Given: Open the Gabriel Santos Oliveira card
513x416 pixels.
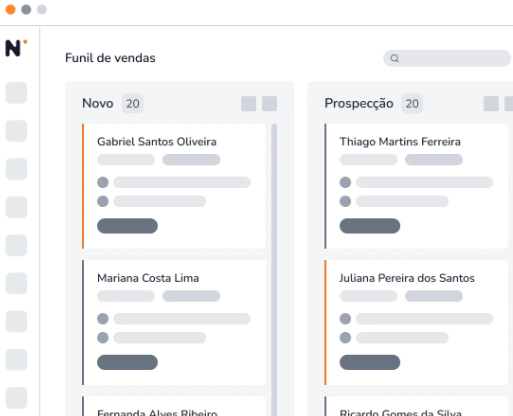Looking at the screenshot, I should (174, 186).
